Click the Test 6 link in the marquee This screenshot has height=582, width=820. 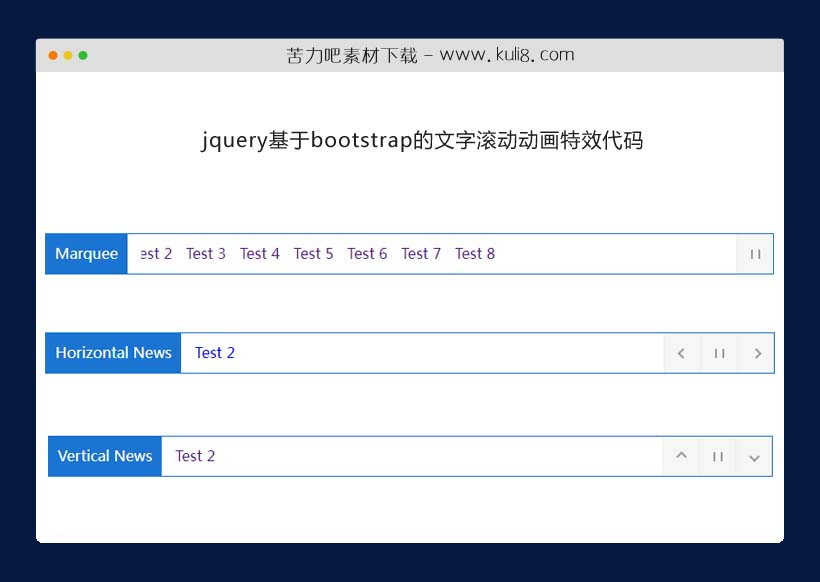(x=367, y=254)
